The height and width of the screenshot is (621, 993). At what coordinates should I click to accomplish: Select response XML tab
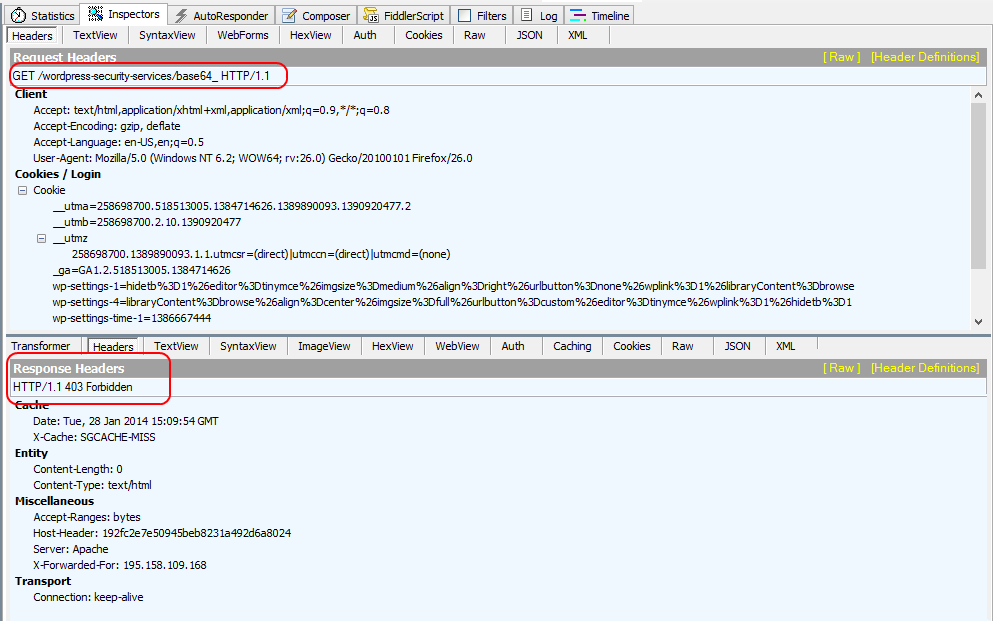785,346
